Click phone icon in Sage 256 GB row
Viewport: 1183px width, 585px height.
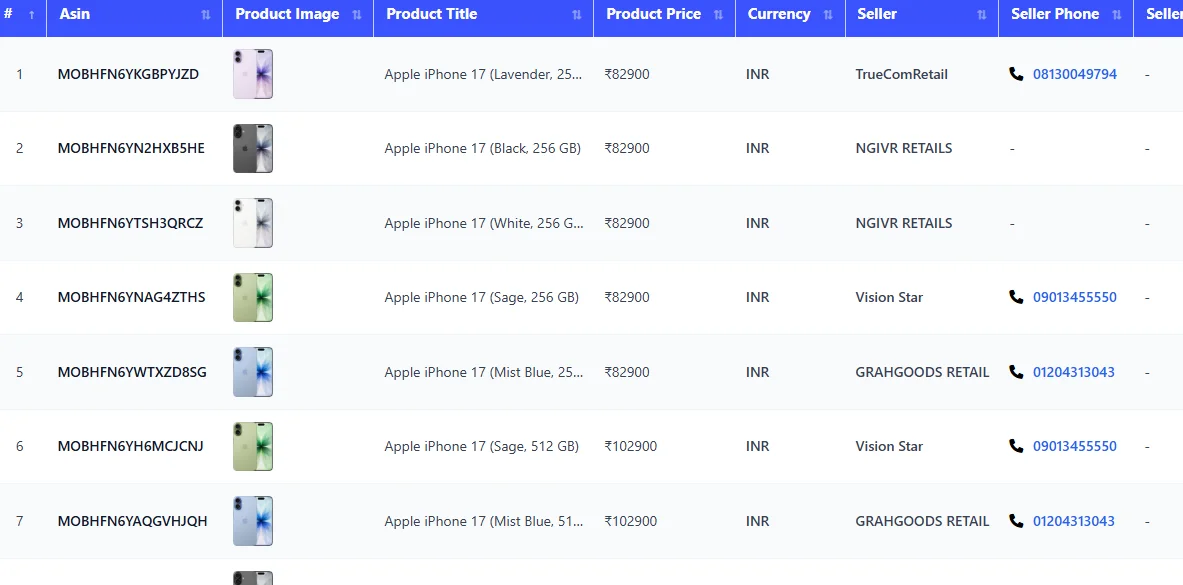click(x=1016, y=297)
